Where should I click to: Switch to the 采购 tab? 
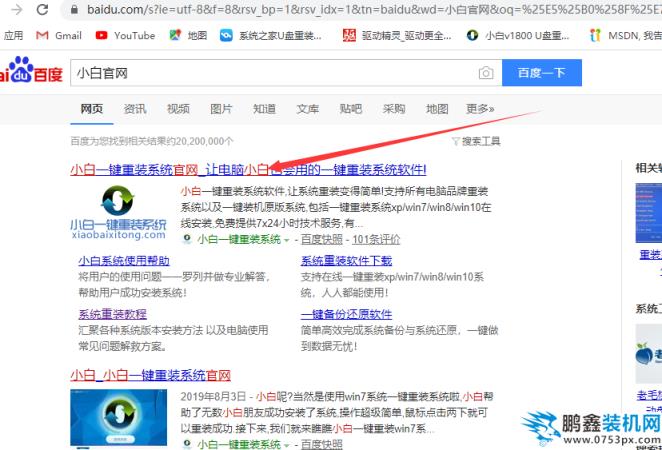(x=394, y=109)
